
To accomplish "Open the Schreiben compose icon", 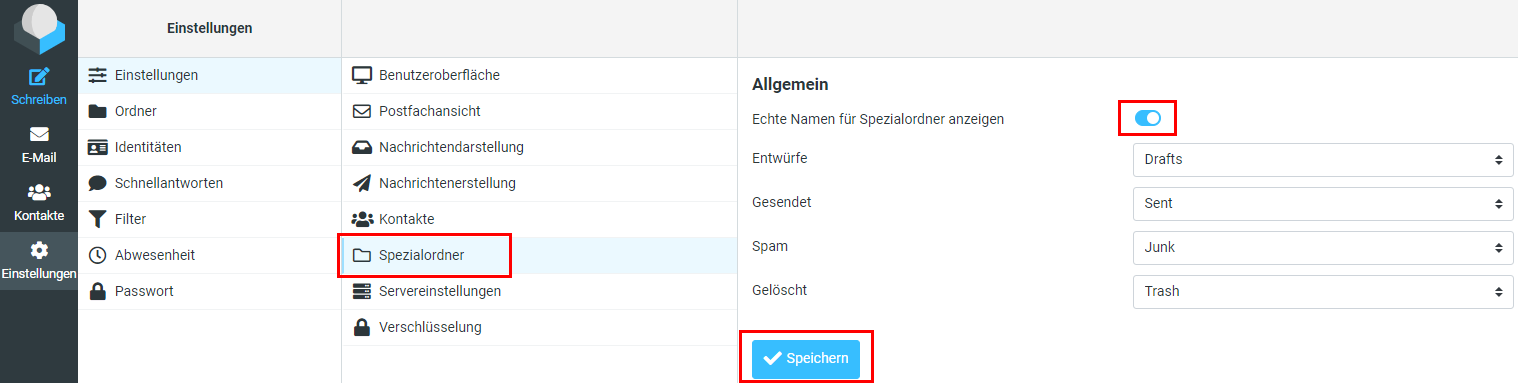I will pos(39,86).
